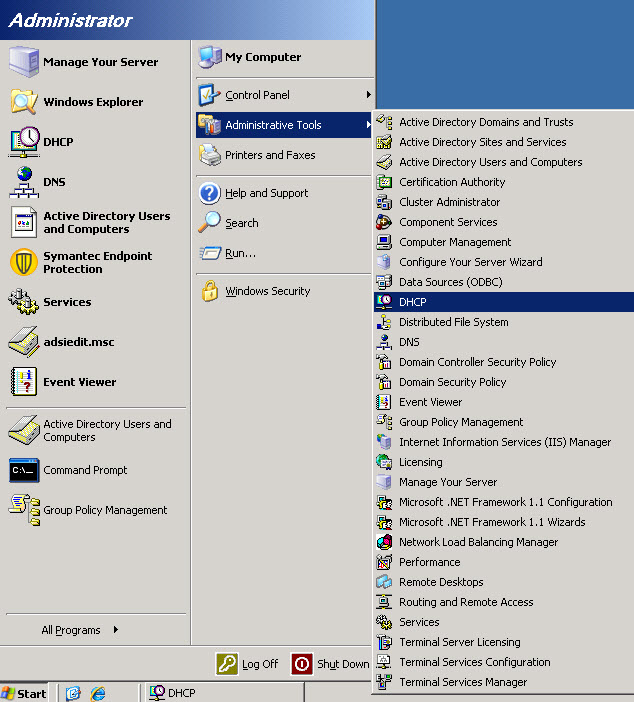Open Windows Security padlock icon
Image resolution: width=634 pixels, height=702 pixels.
[210, 291]
